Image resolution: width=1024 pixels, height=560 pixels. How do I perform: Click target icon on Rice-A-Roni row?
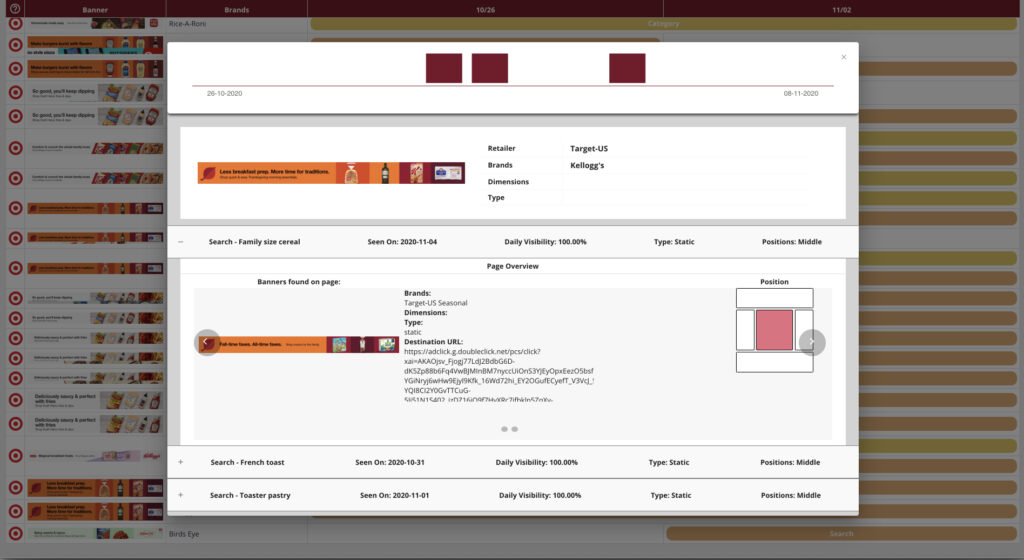16,23
